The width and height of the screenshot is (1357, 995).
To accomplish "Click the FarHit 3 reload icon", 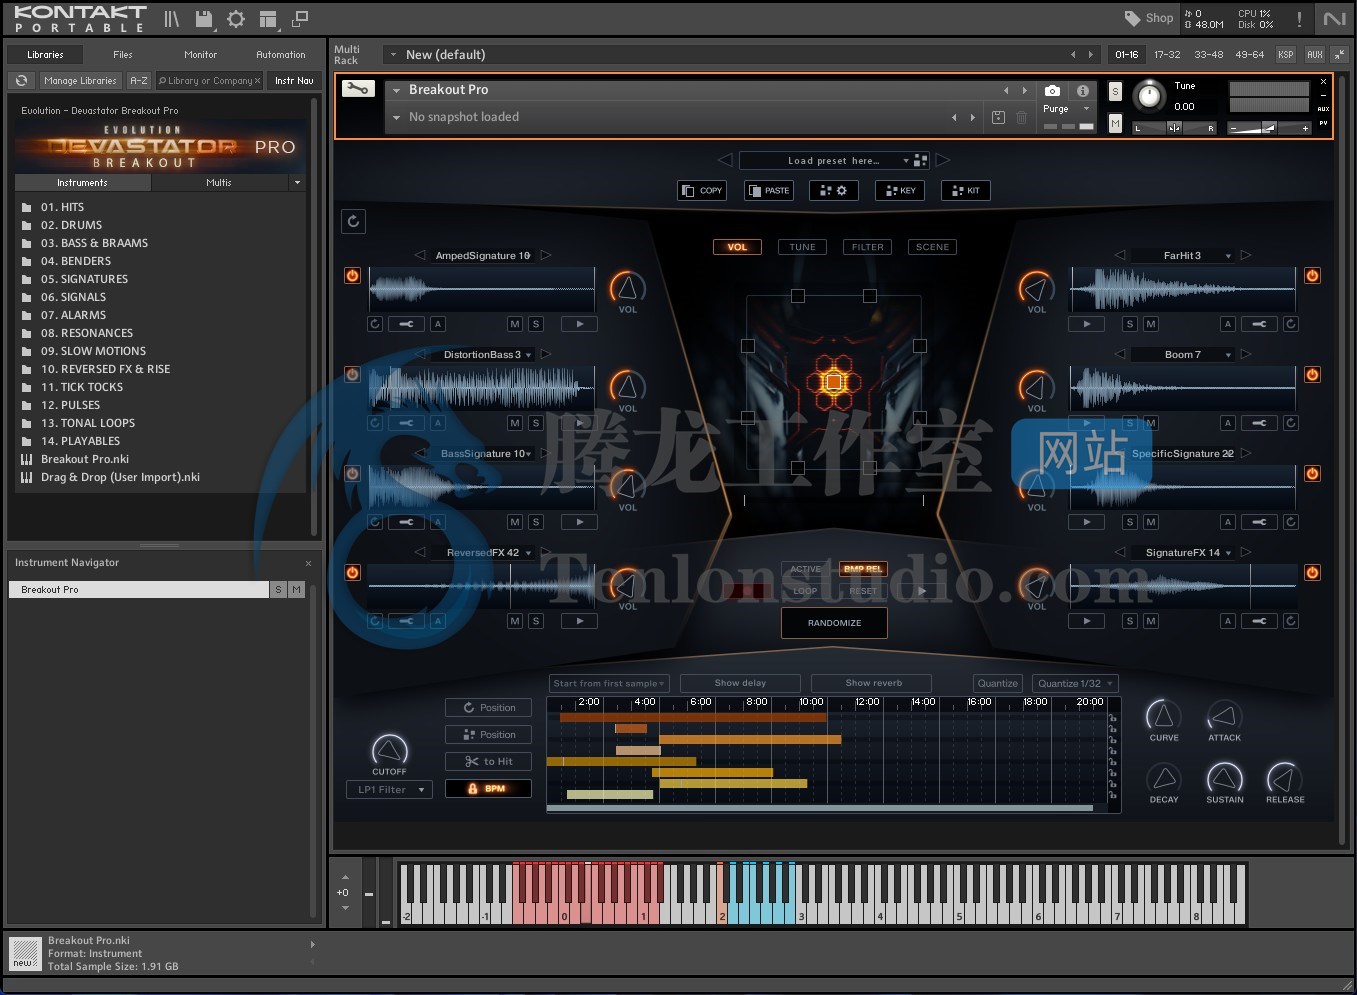I will point(1291,324).
